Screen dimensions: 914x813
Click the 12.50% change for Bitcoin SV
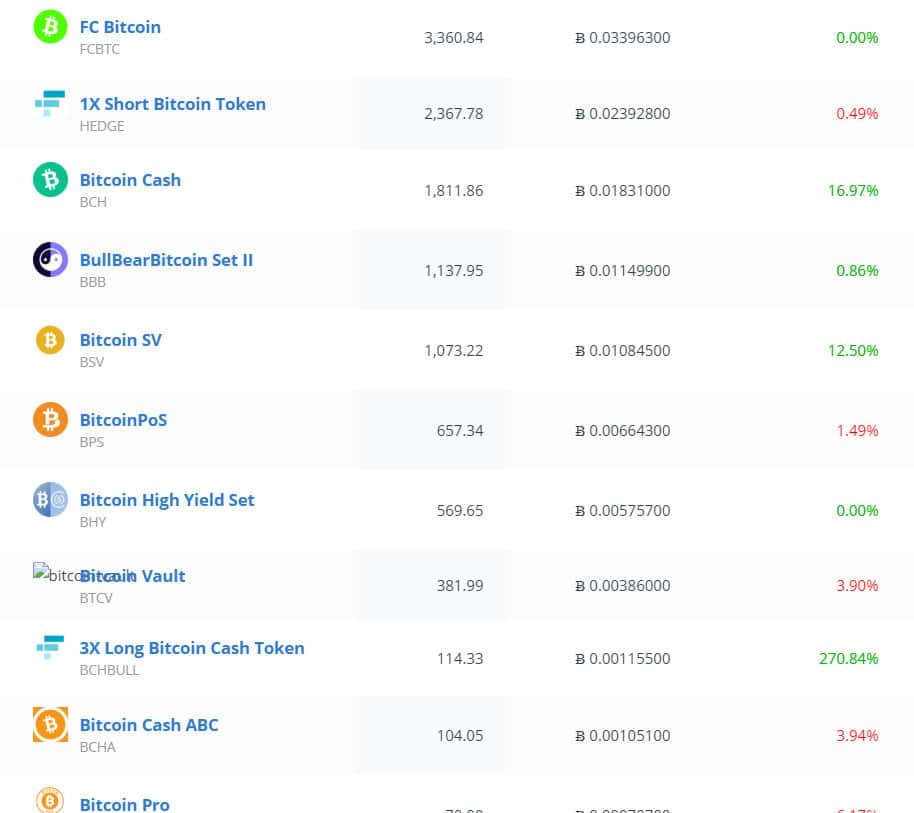(853, 350)
